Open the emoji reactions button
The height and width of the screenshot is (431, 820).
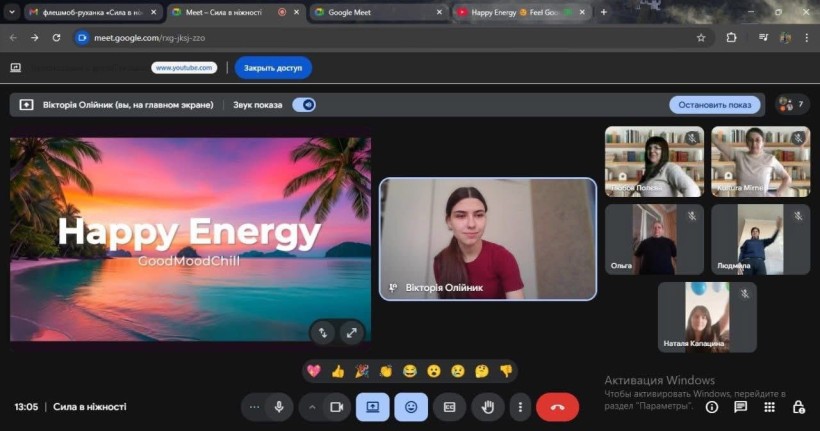click(x=410, y=407)
